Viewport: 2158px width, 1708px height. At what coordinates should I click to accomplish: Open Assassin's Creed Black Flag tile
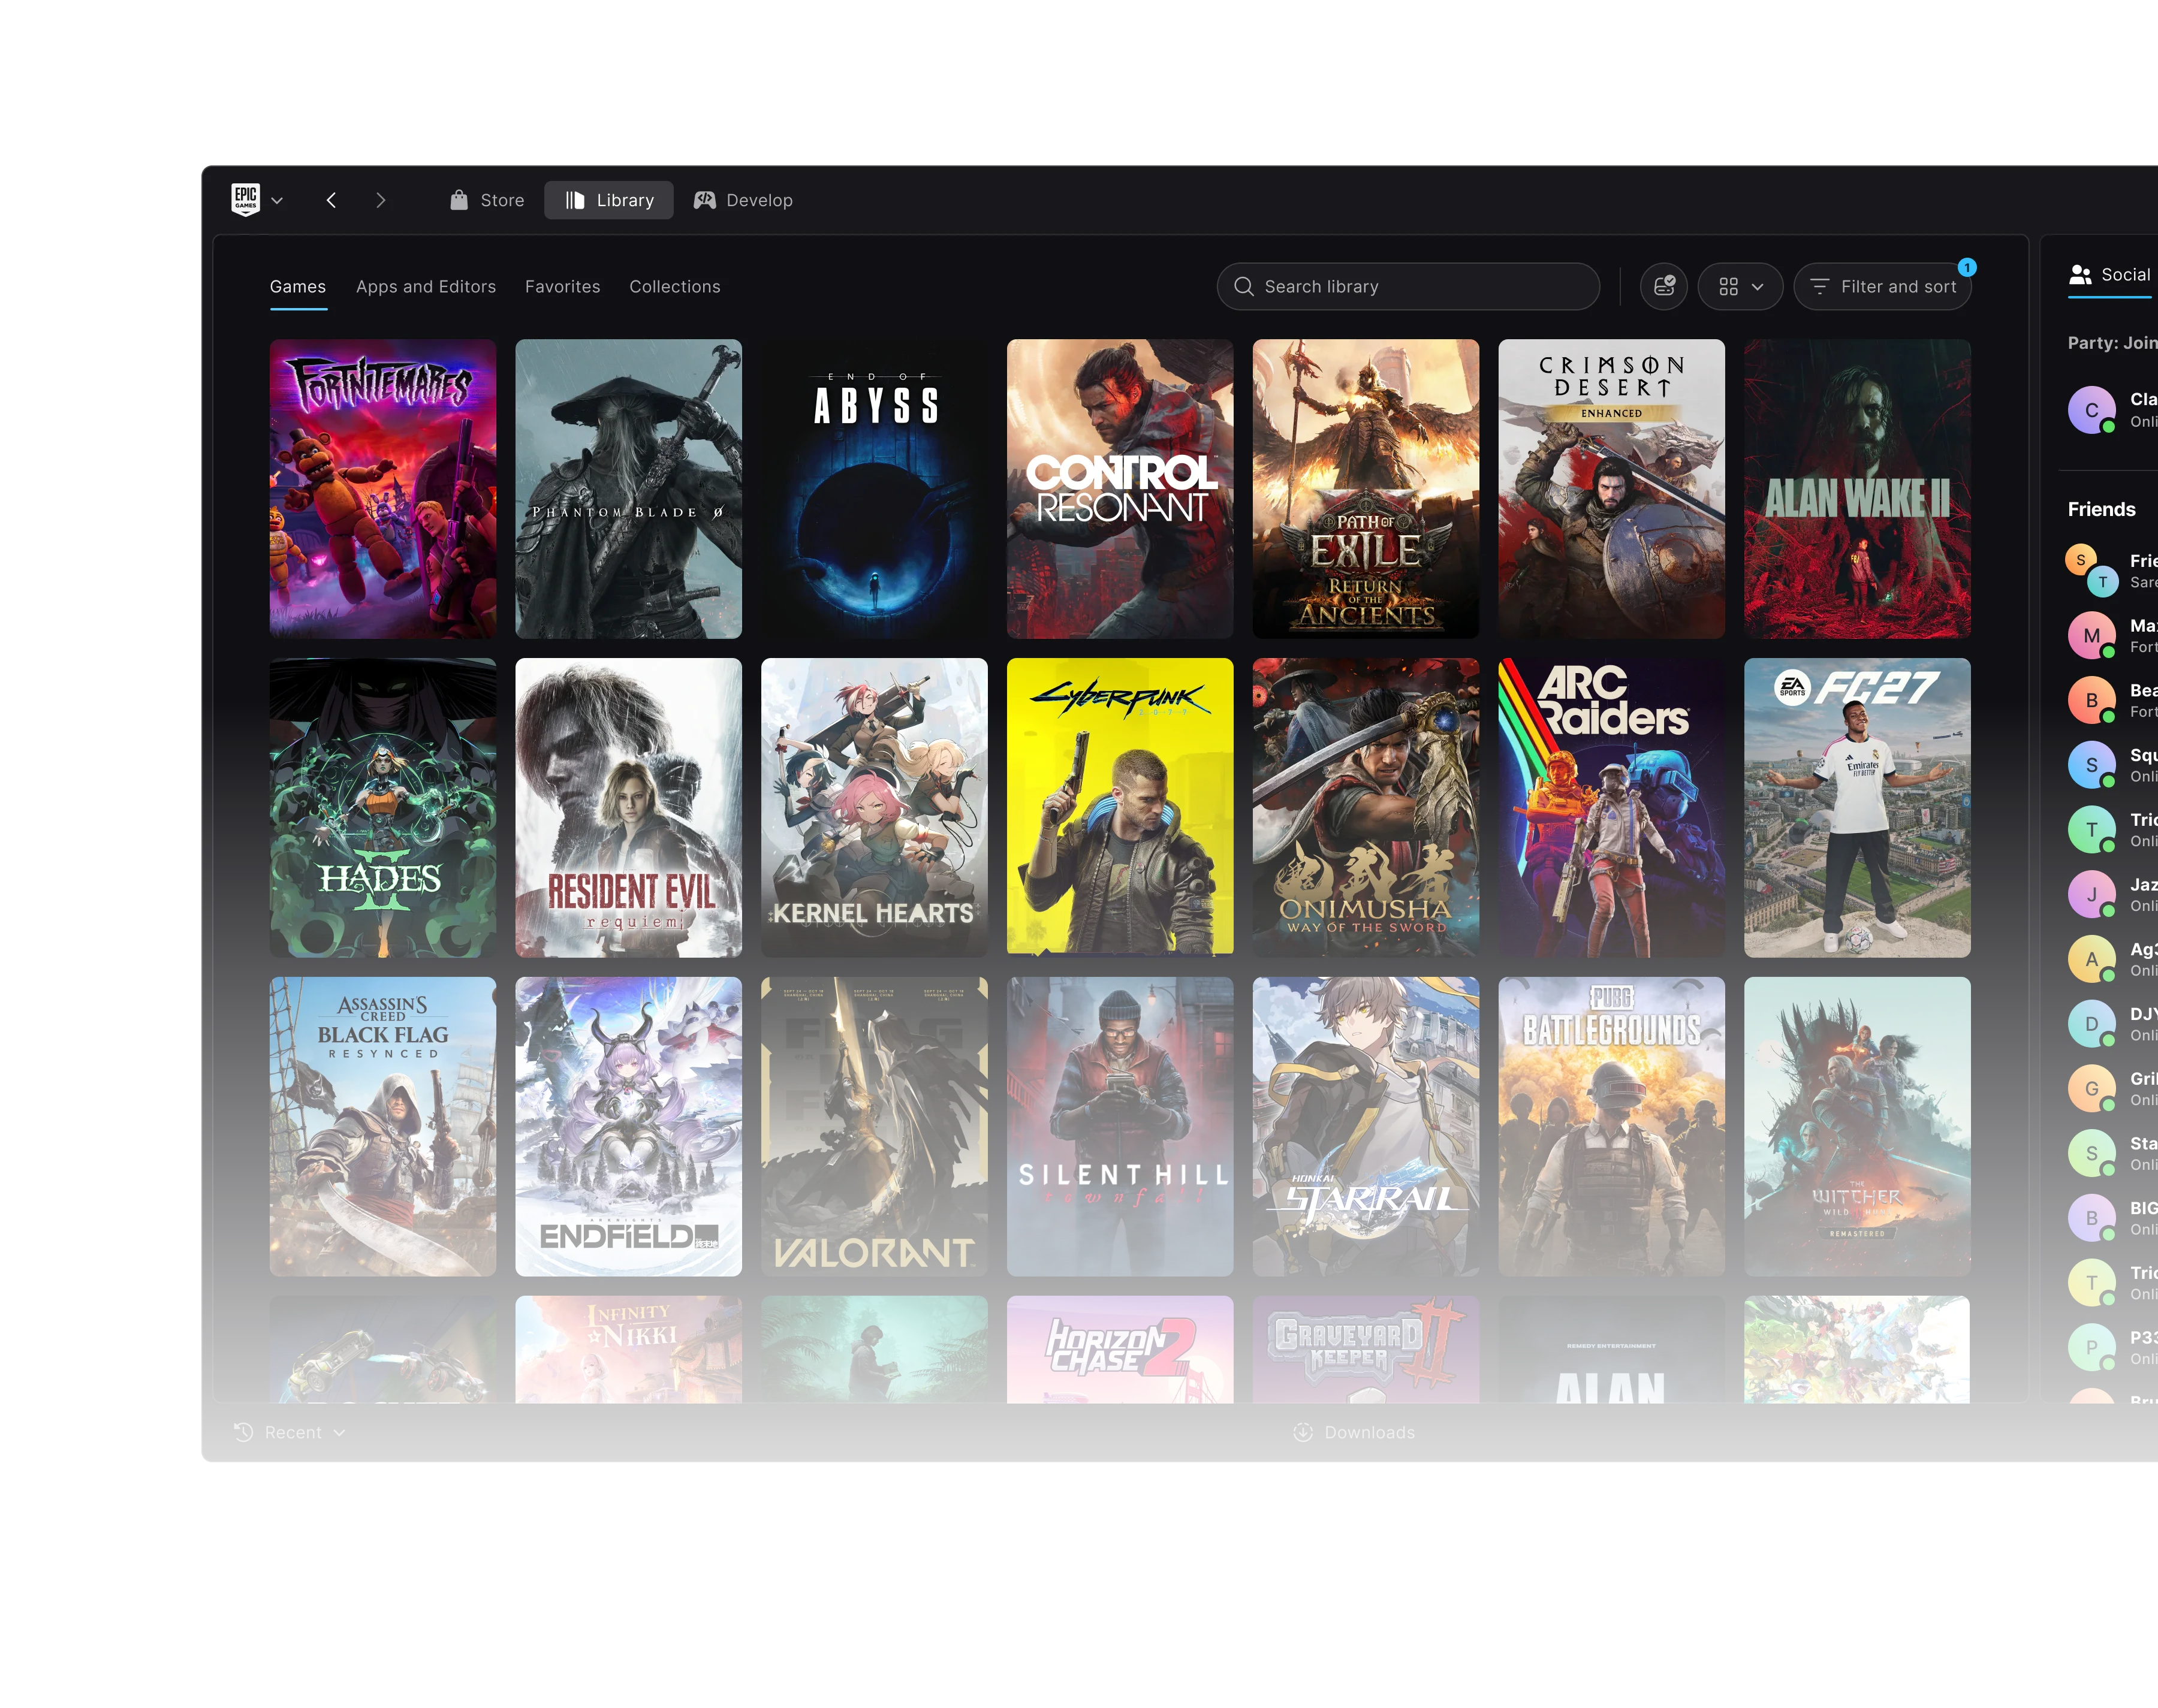pos(383,1127)
